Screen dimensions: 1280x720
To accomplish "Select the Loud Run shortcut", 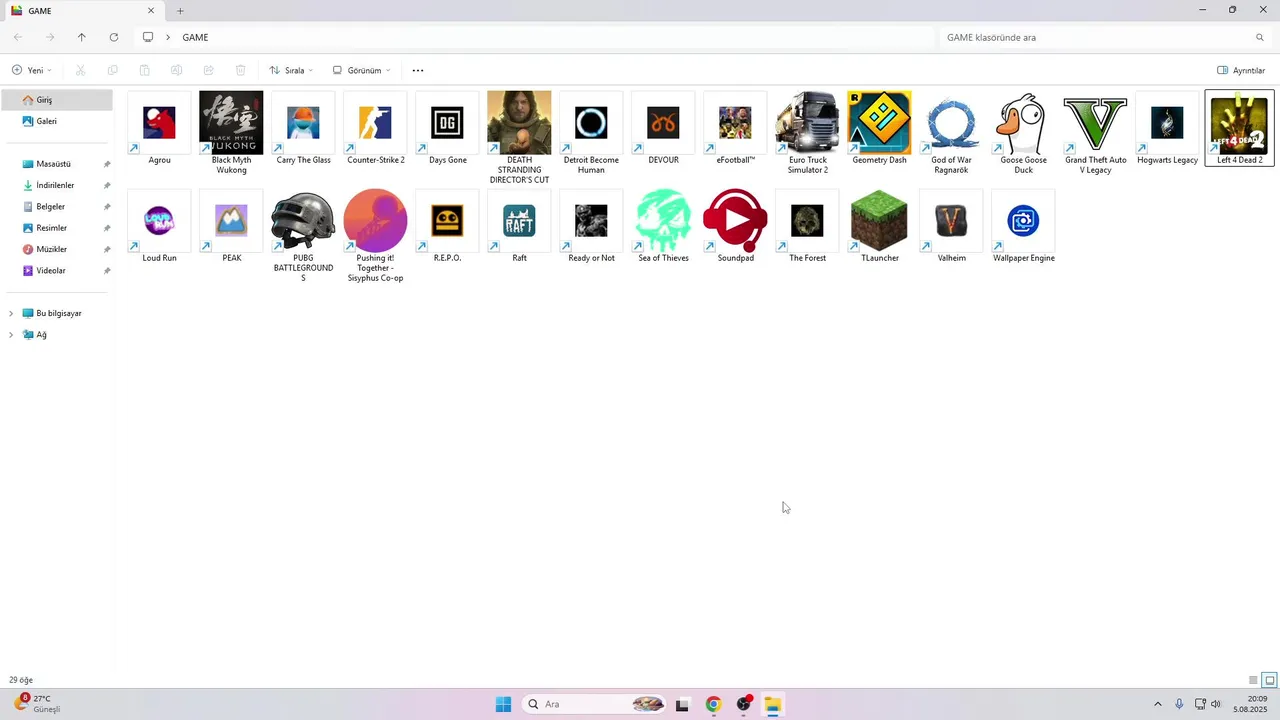I will point(159,226).
